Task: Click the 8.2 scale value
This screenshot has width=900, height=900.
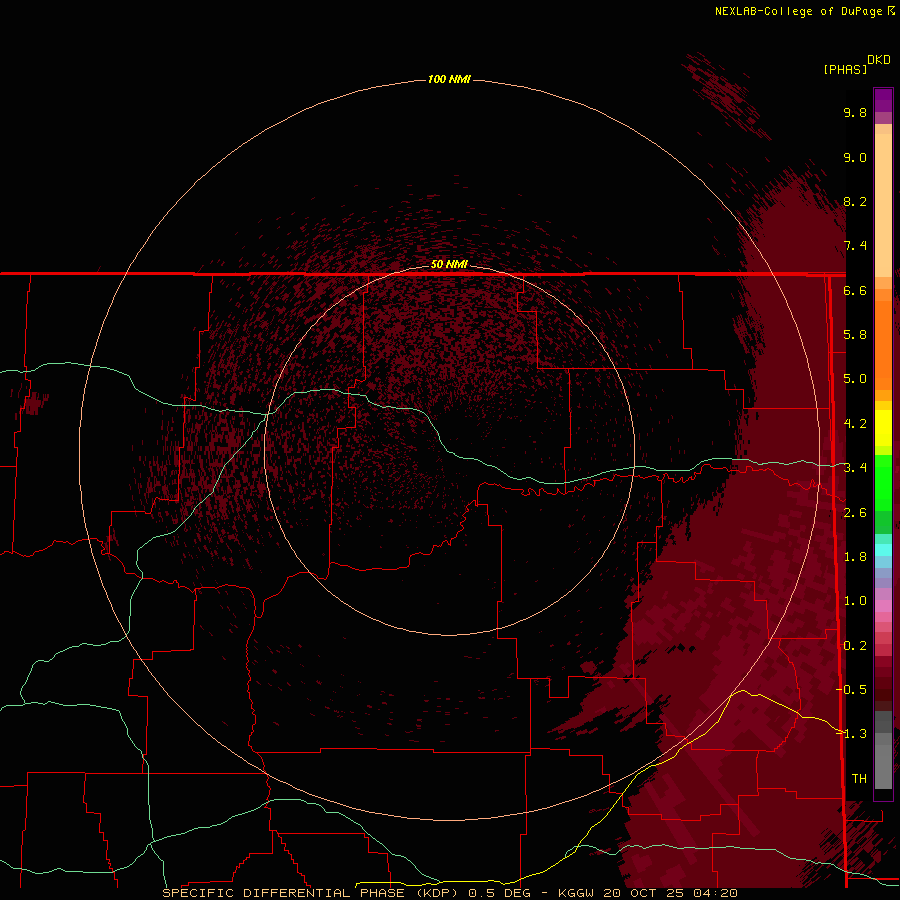Action: [855, 201]
